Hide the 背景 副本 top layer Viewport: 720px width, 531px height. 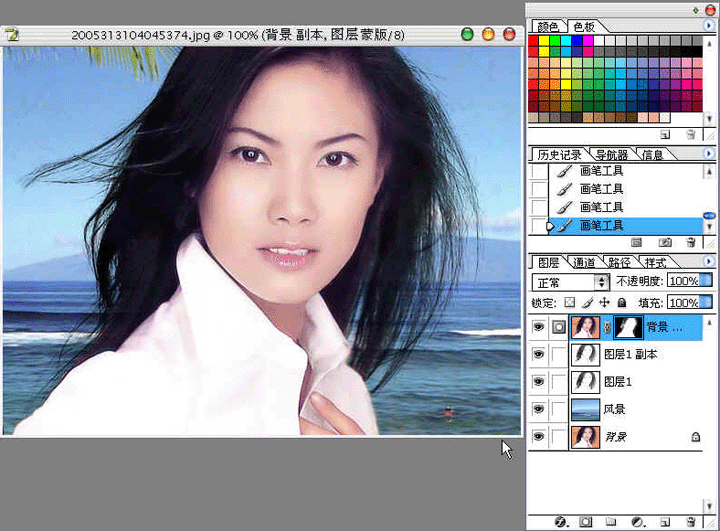(538, 327)
